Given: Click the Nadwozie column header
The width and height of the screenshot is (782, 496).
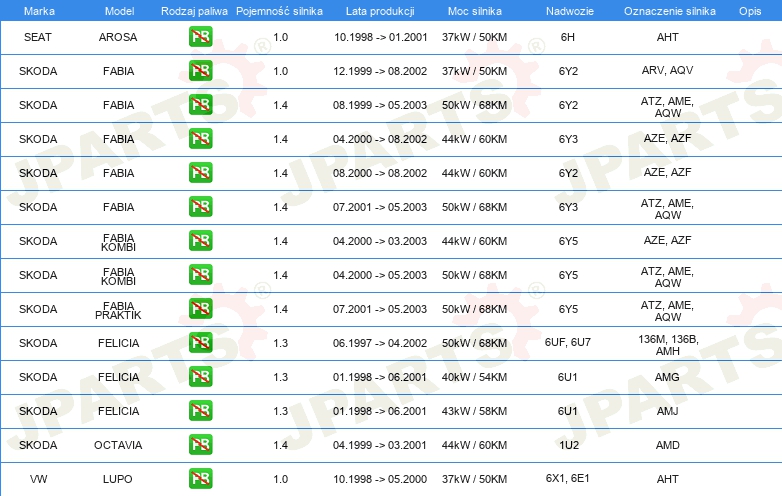Looking at the screenshot, I should (x=567, y=10).
